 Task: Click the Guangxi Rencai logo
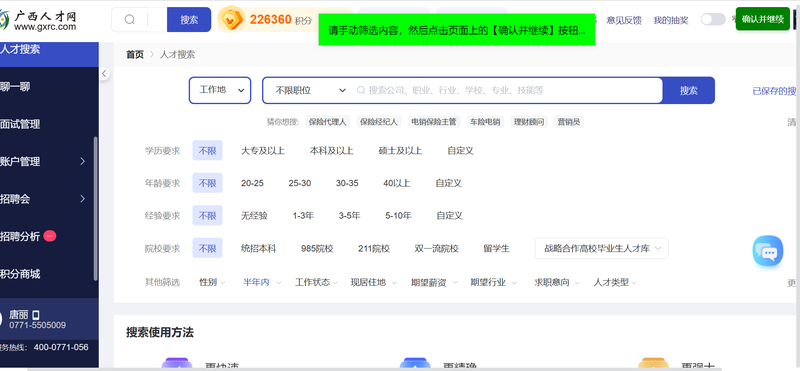(38, 19)
